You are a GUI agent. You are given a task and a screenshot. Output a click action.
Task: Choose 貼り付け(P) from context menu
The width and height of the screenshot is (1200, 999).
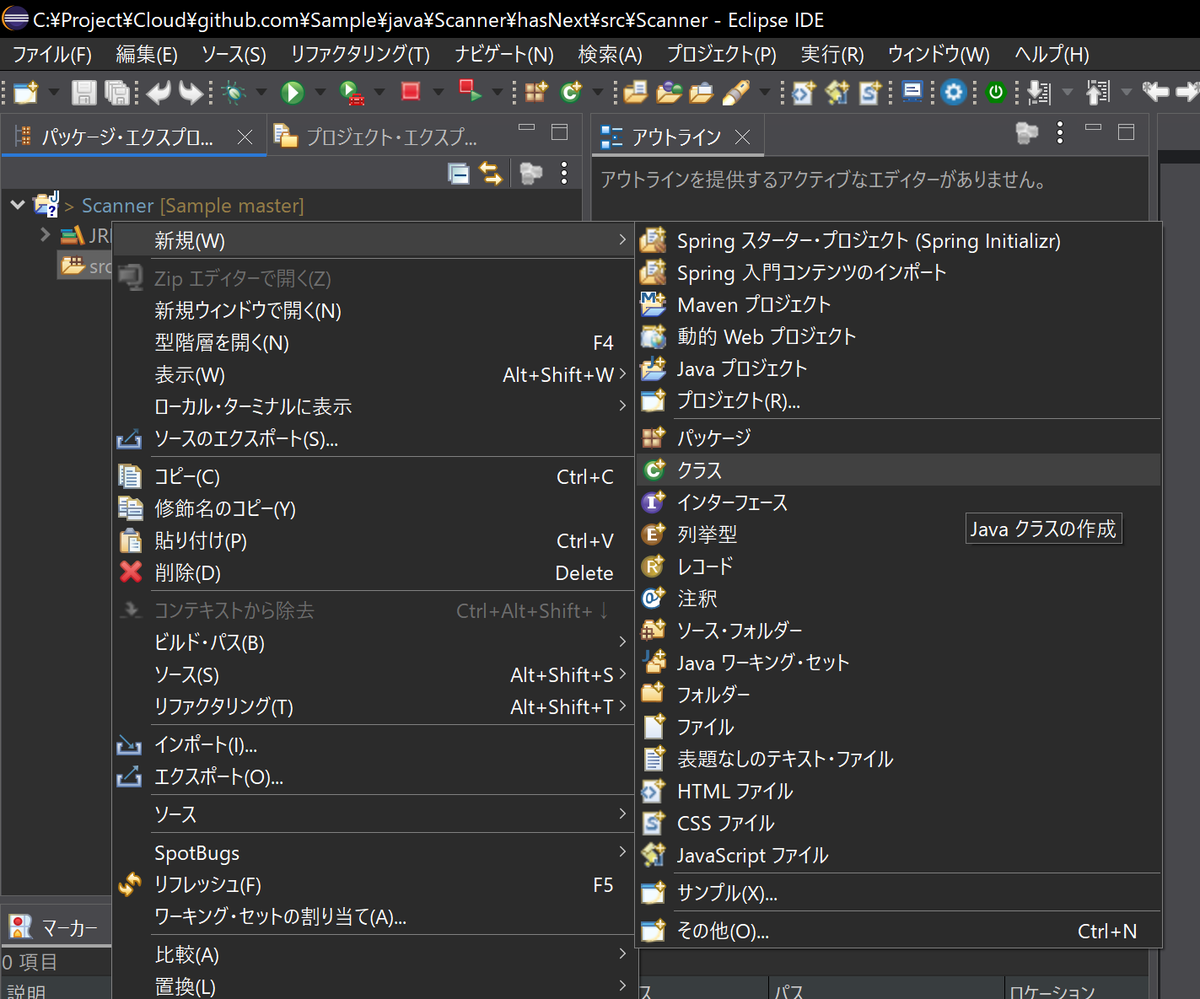click(374, 541)
